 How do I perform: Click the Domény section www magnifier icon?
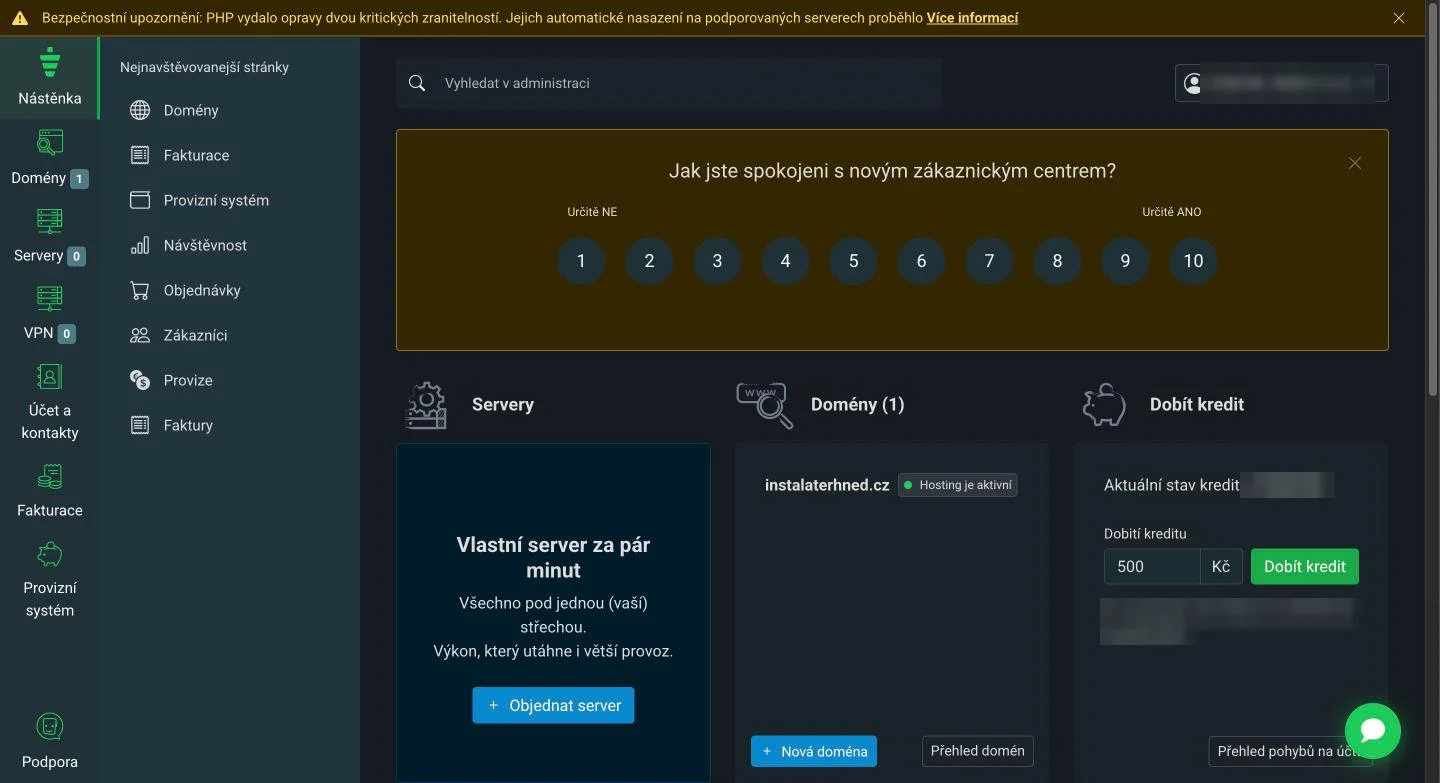point(765,405)
